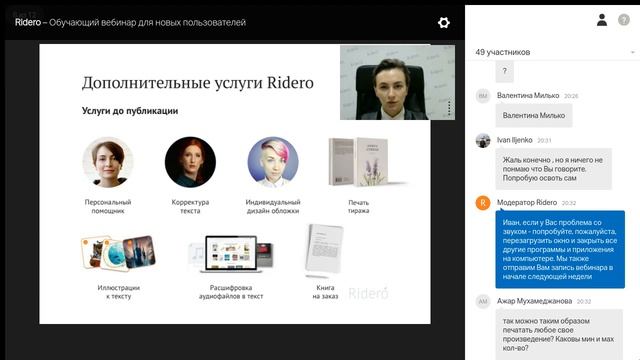Expand the 49 участников participants dropdown
This screenshot has width=640, height=360.
pos(632,52)
